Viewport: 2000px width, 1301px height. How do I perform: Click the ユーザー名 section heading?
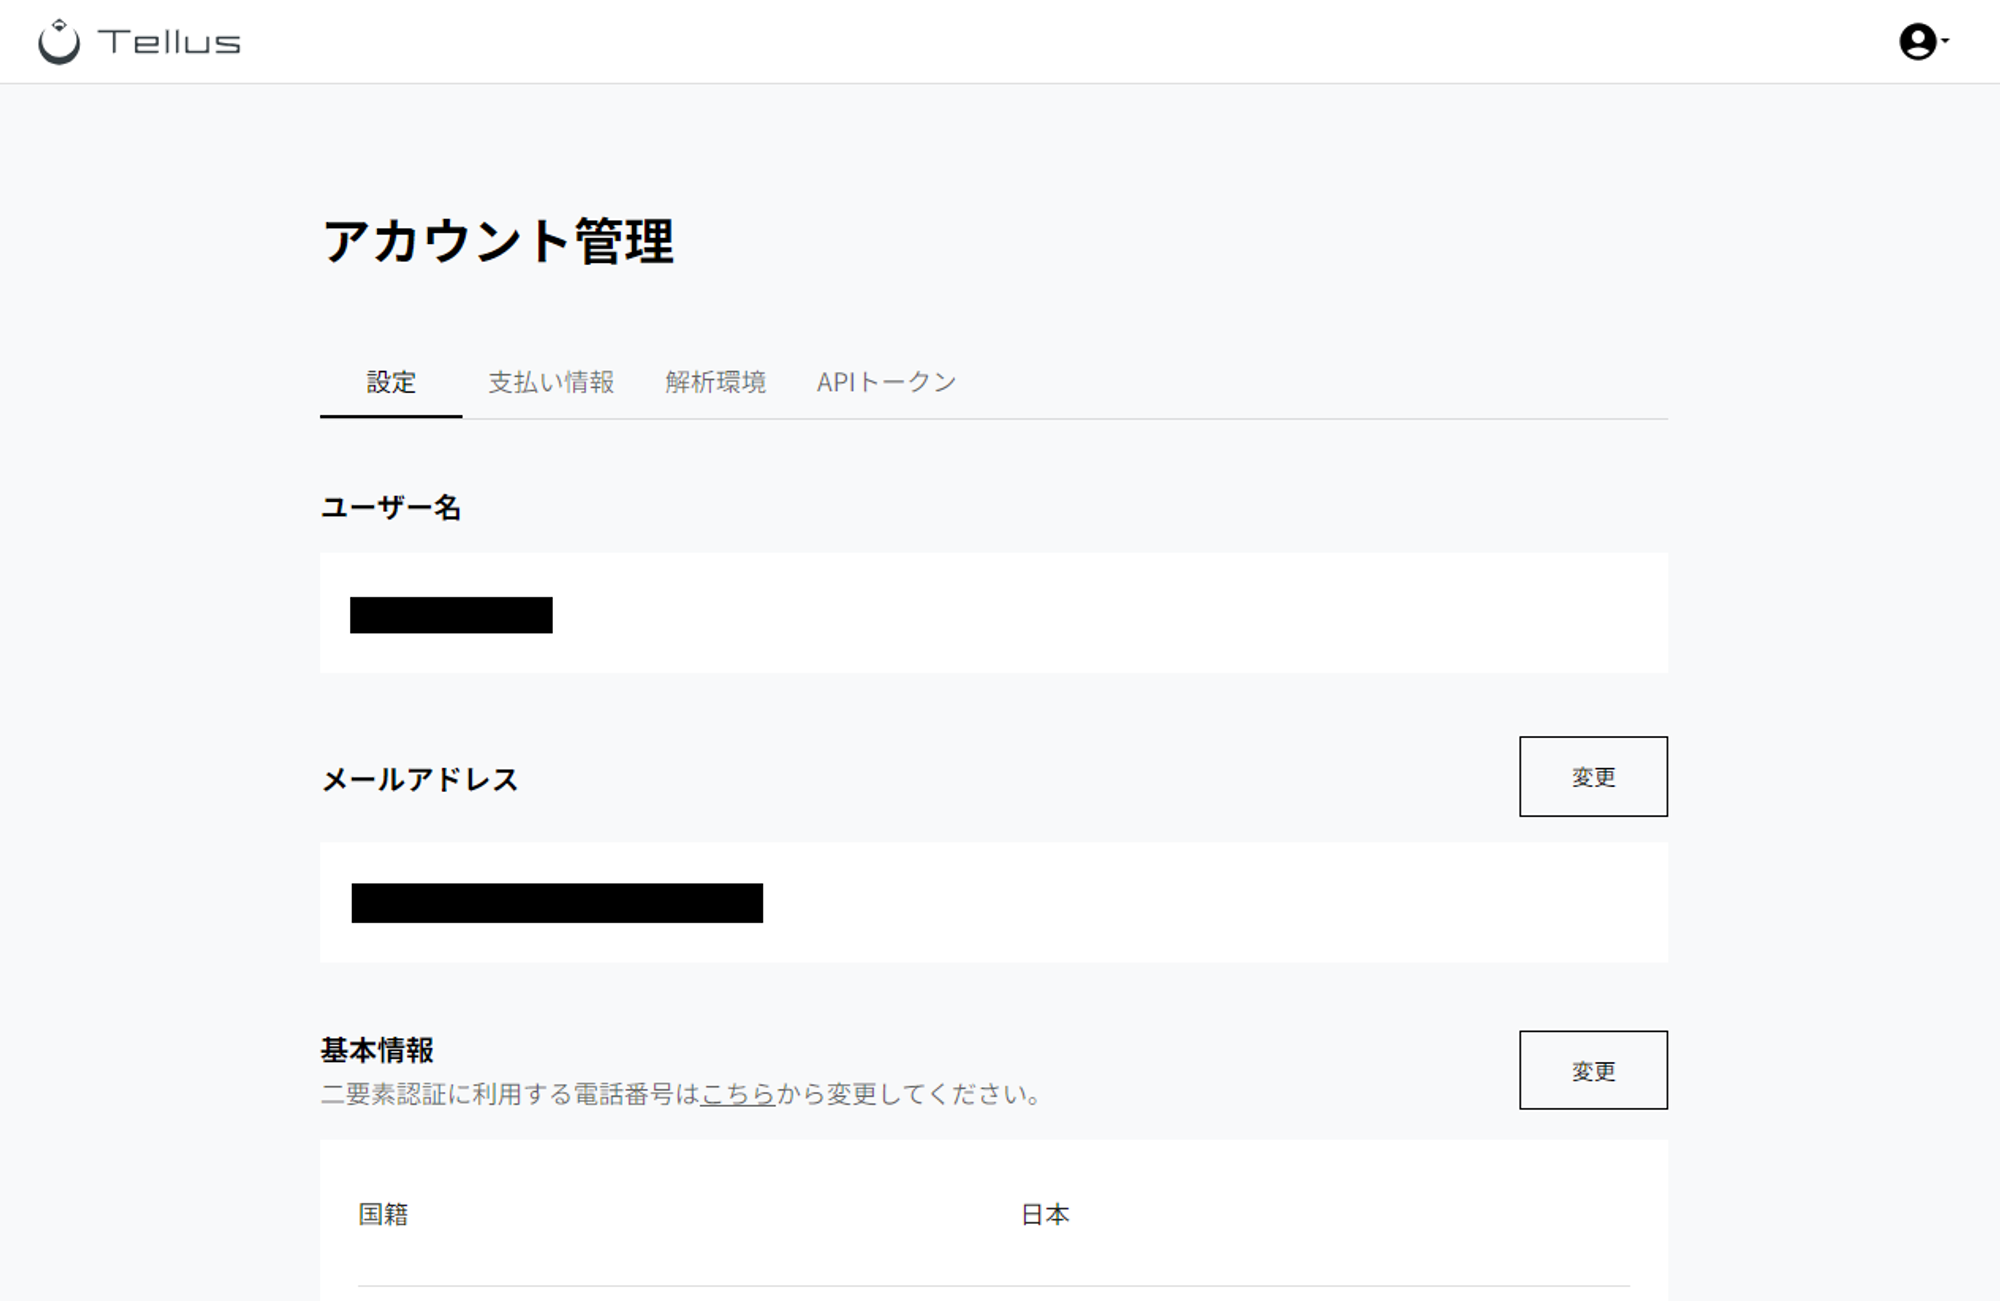tap(390, 508)
